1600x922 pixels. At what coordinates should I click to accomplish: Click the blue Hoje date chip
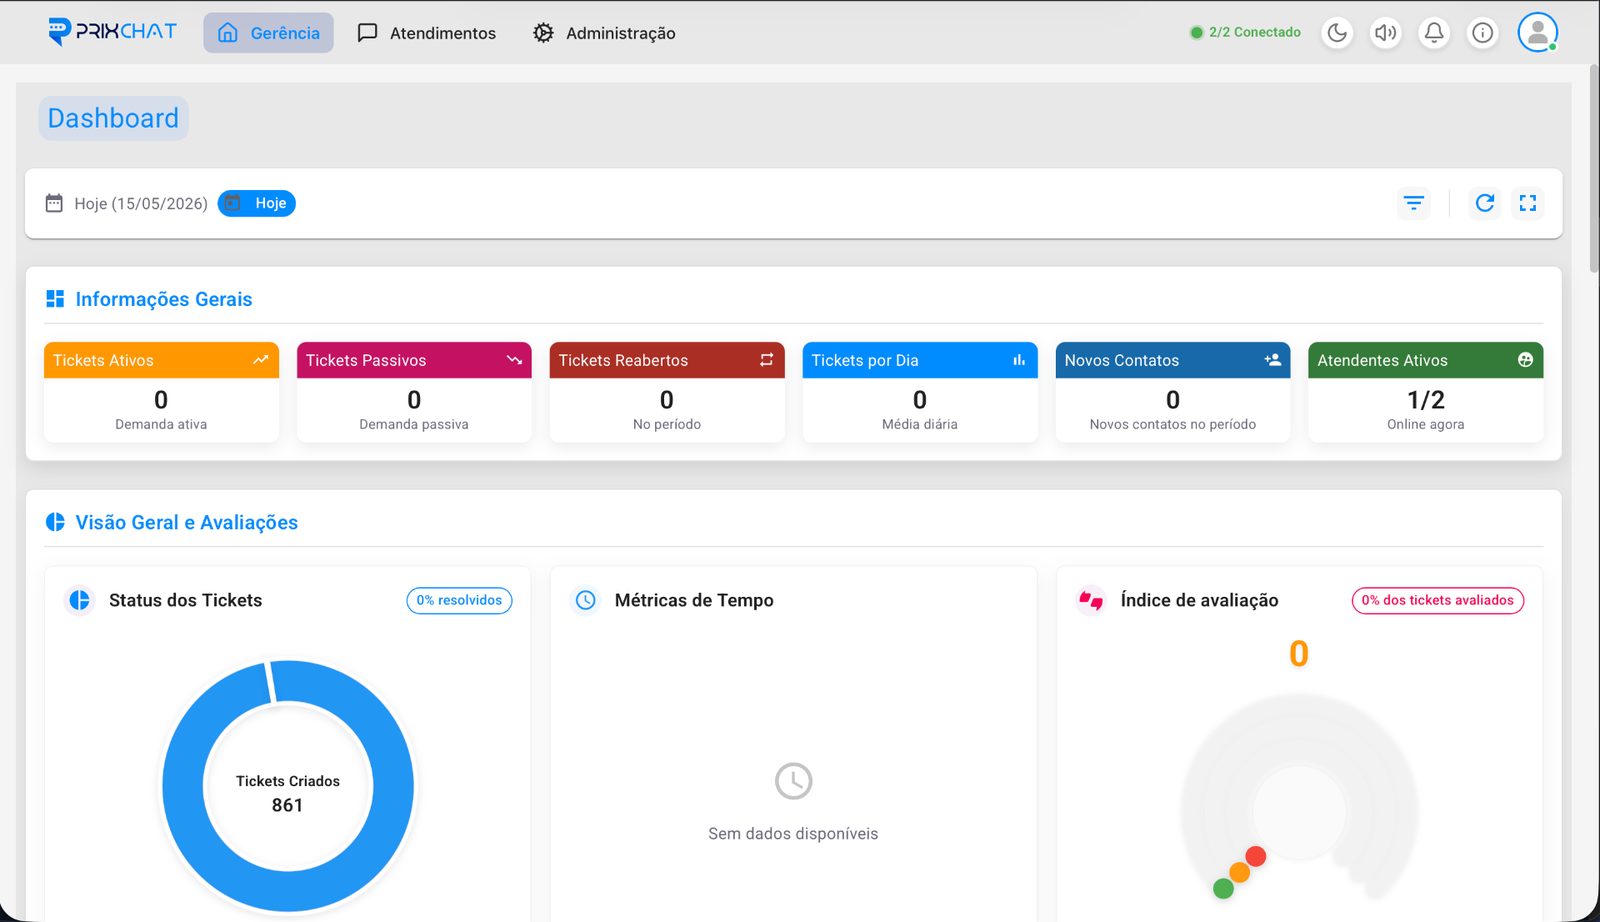[257, 203]
